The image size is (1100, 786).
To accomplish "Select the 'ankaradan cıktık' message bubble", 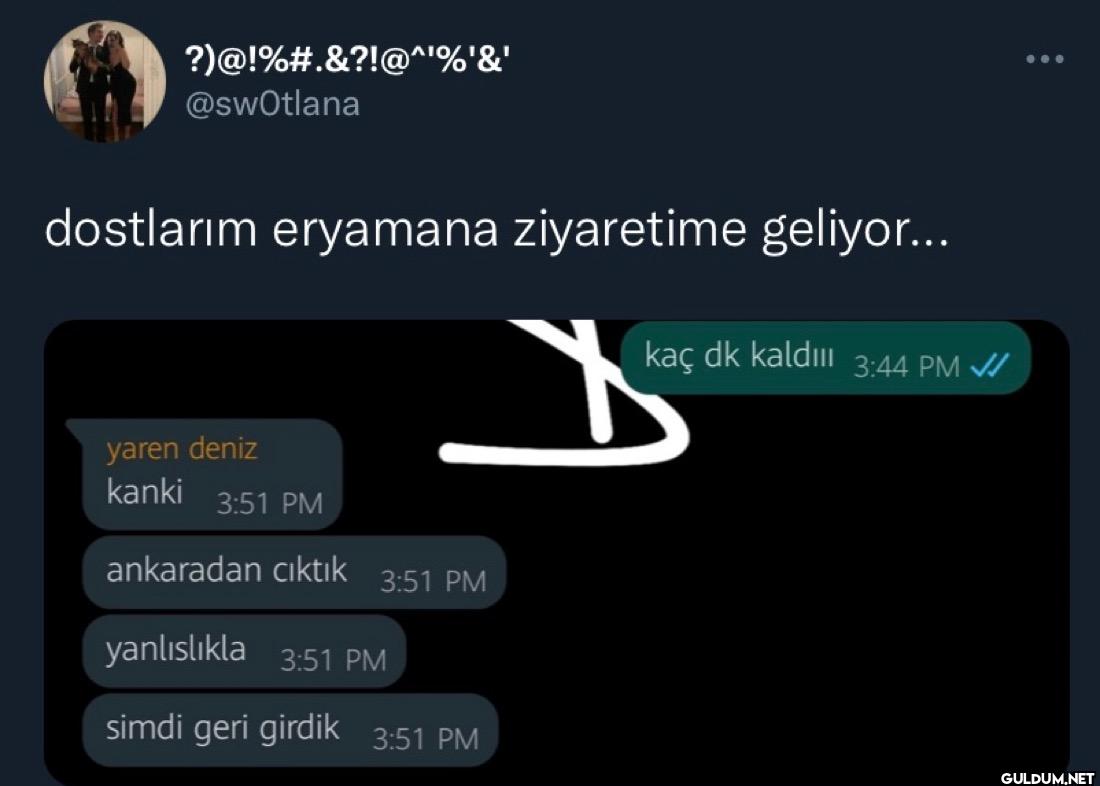I will pos(294,573).
